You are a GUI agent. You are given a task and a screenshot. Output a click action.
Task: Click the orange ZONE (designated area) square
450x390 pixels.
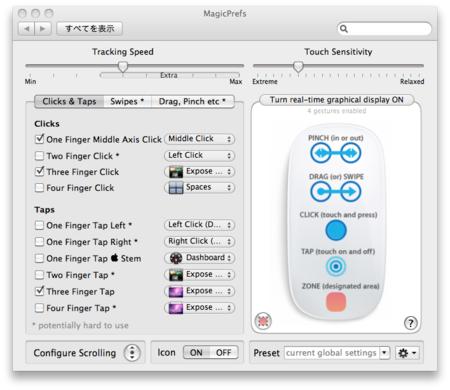336,302
